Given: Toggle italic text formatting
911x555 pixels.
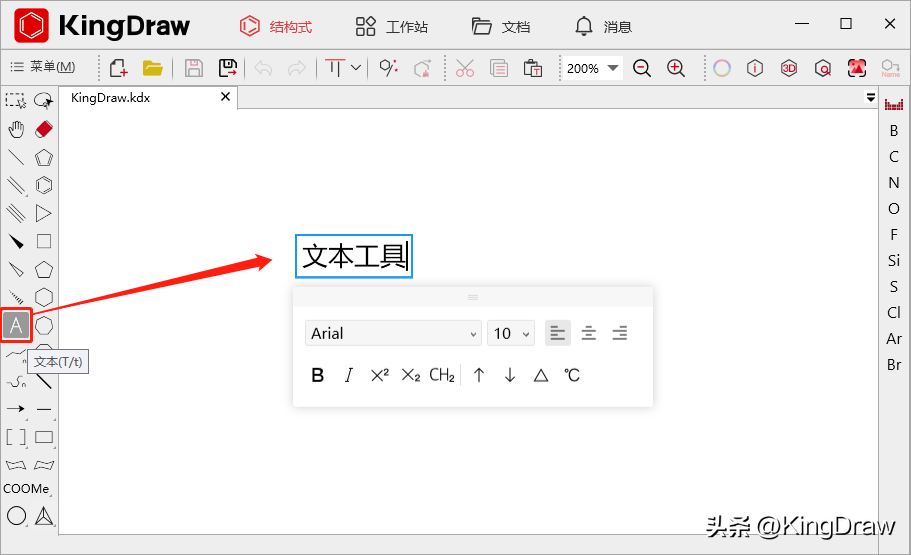Looking at the screenshot, I should pos(349,375).
